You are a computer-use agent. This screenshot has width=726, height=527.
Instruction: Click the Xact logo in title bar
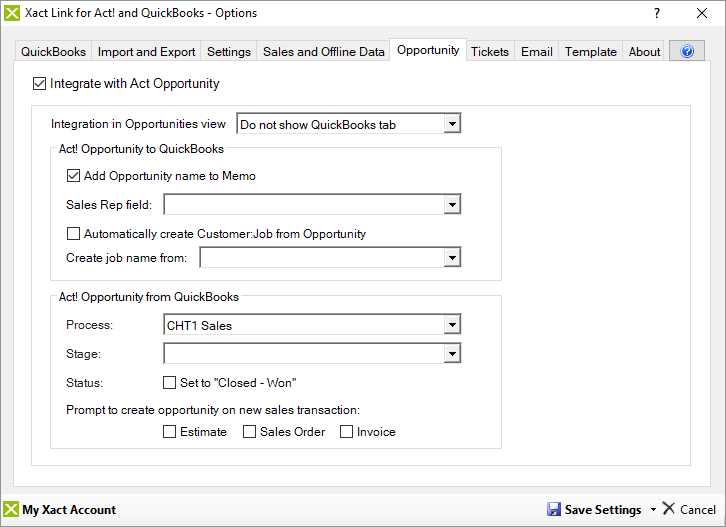point(12,13)
